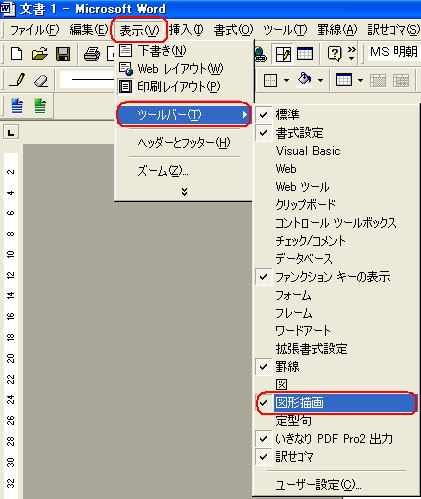
Task: Select the Draw Table pencil tool
Action: 17,80
